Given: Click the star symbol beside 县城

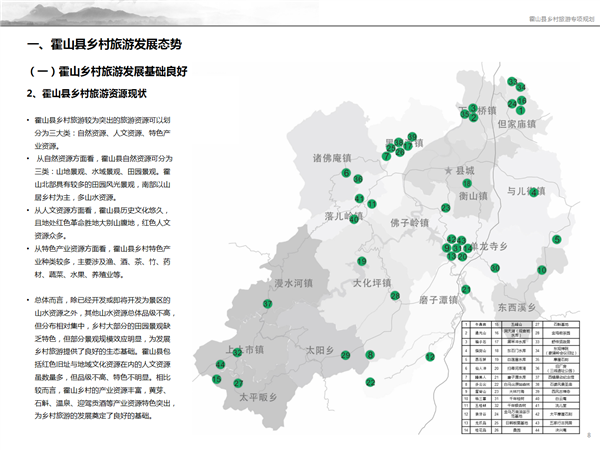Looking at the screenshot, I should pos(448,171).
